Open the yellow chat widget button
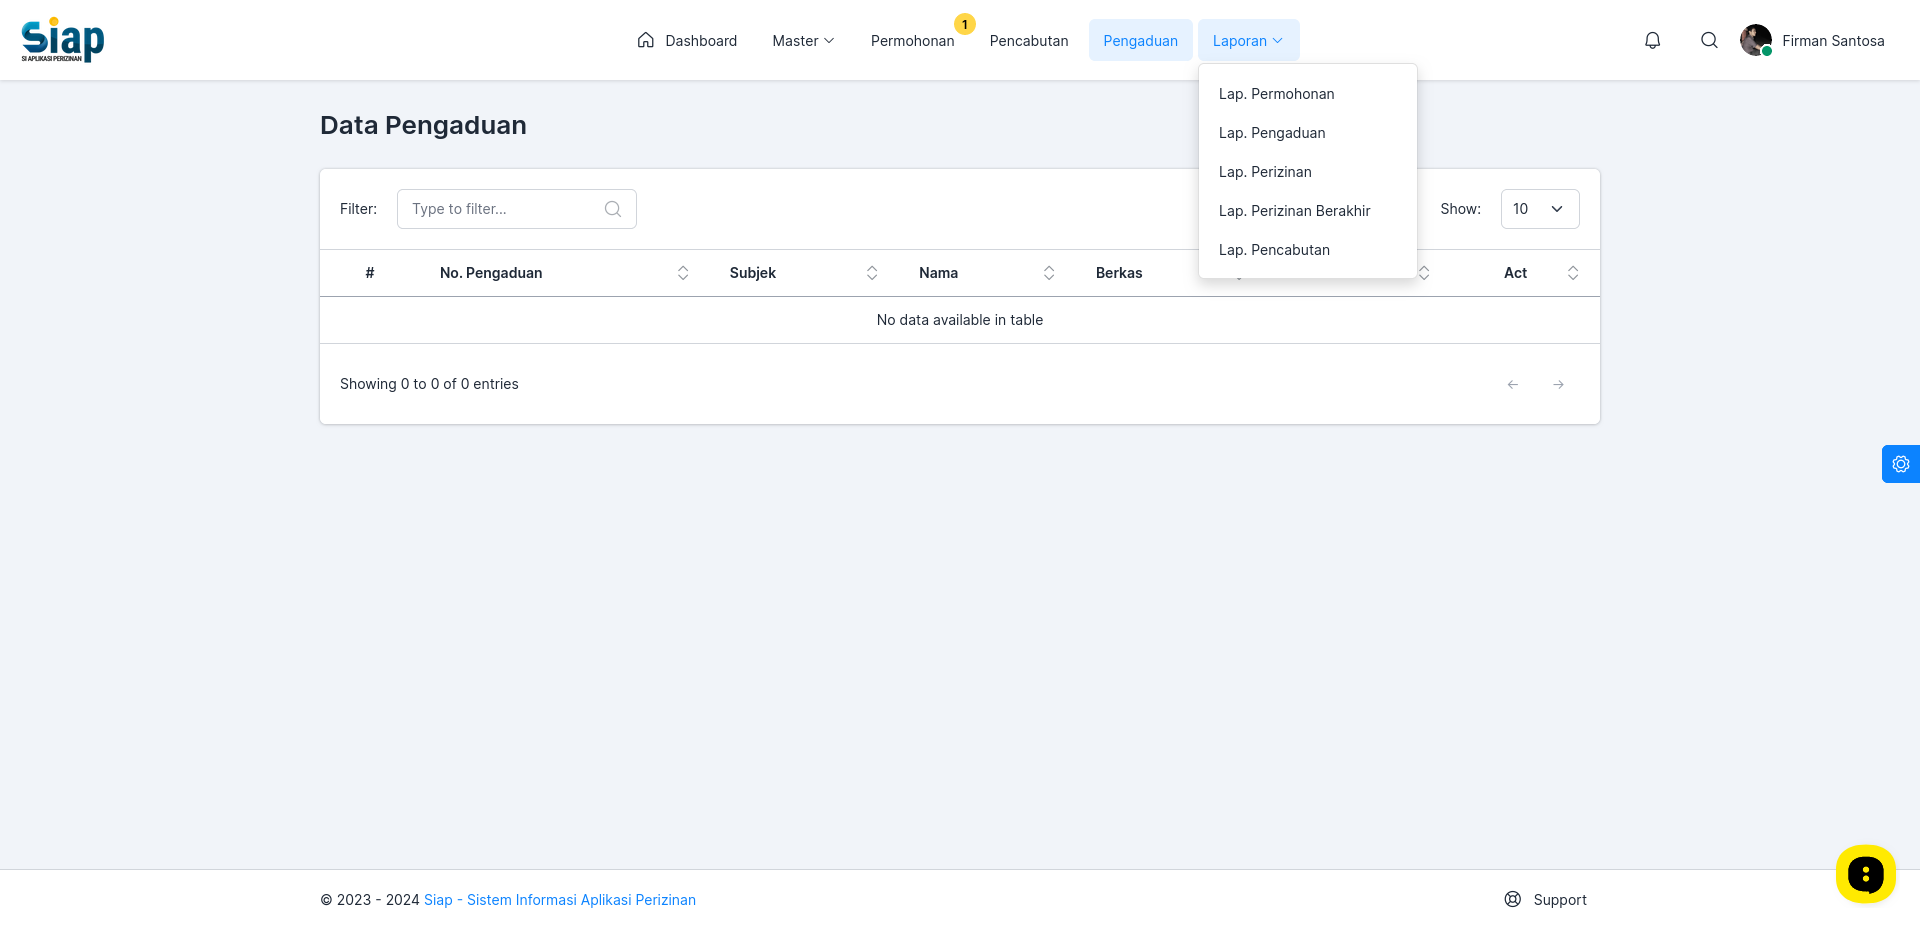Viewport: 1920px width, 928px height. 1865,874
